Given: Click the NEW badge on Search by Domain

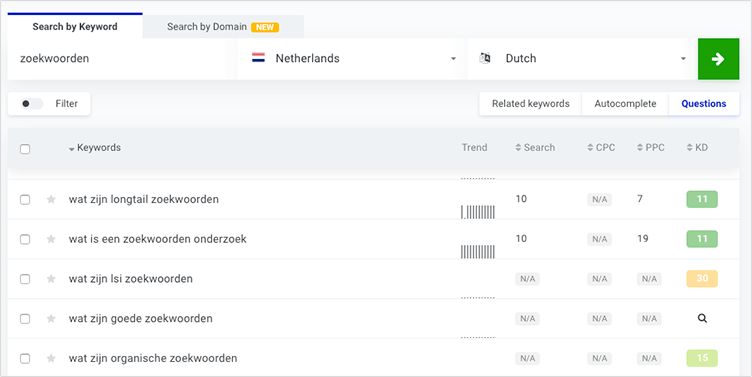Looking at the screenshot, I should 265,27.
